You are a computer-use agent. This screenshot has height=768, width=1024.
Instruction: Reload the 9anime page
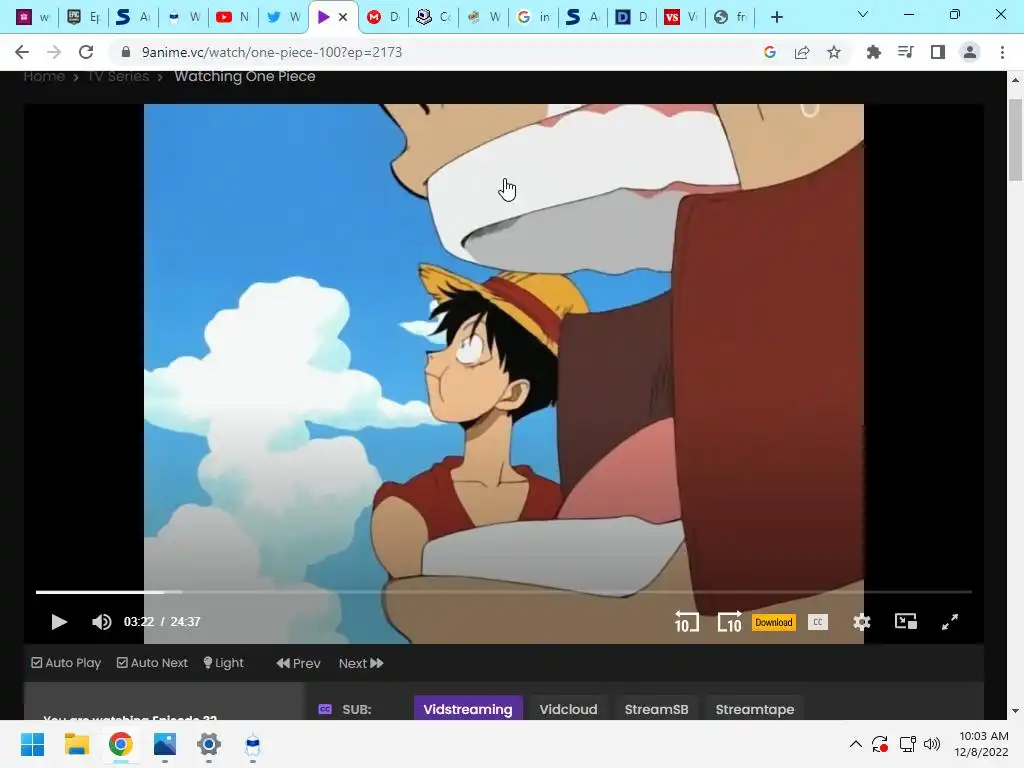86,52
